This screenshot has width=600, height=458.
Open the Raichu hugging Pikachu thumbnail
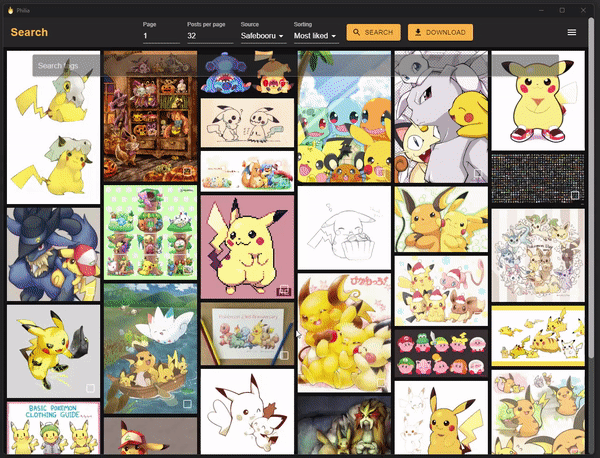pyautogui.click(x=441, y=219)
